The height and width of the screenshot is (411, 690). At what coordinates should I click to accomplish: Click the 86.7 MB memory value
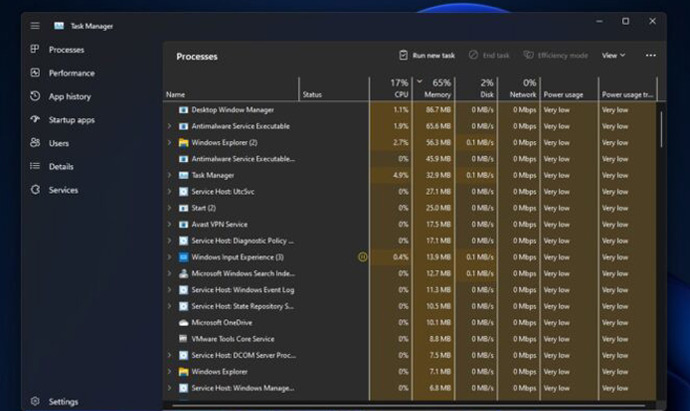(438, 110)
